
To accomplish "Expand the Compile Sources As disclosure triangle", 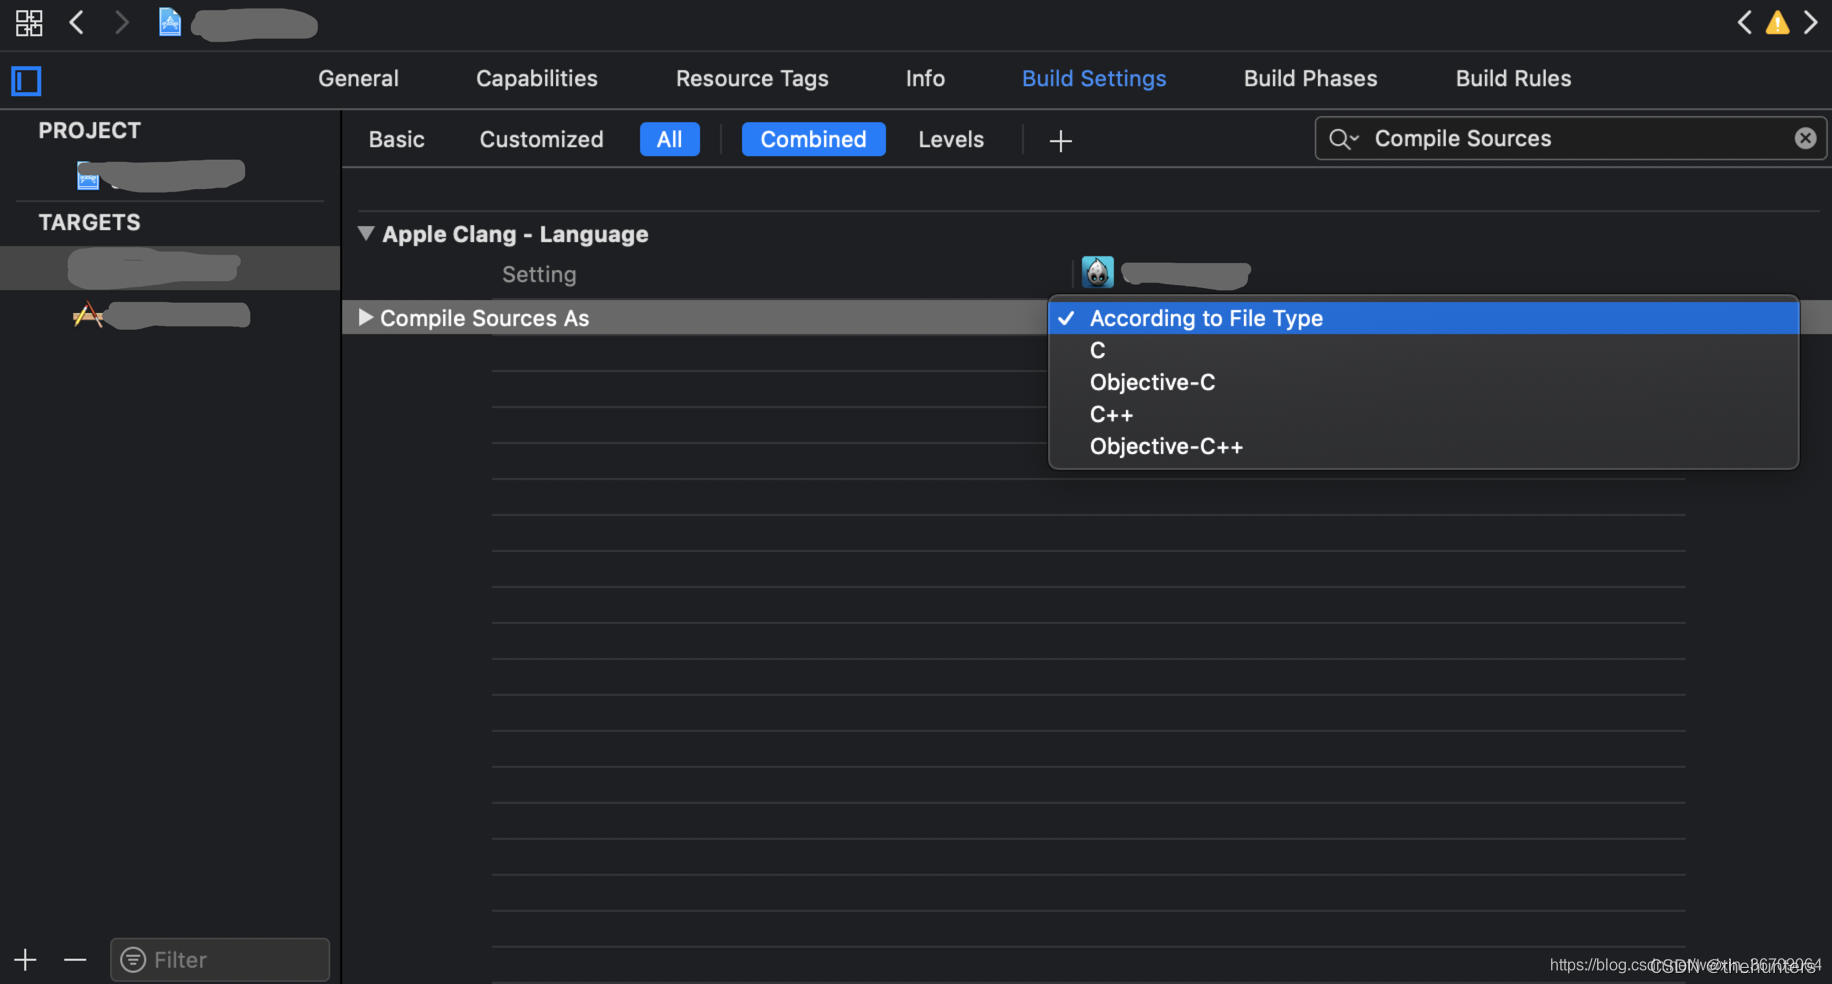I will [366, 318].
